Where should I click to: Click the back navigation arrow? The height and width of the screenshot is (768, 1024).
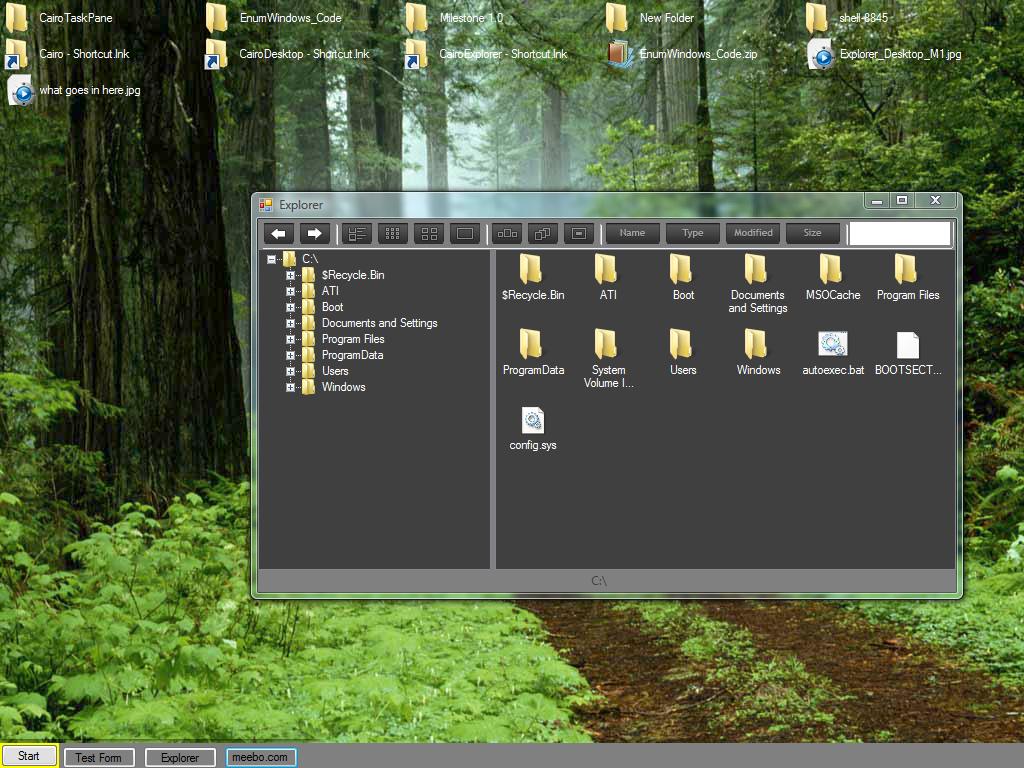[x=278, y=233]
